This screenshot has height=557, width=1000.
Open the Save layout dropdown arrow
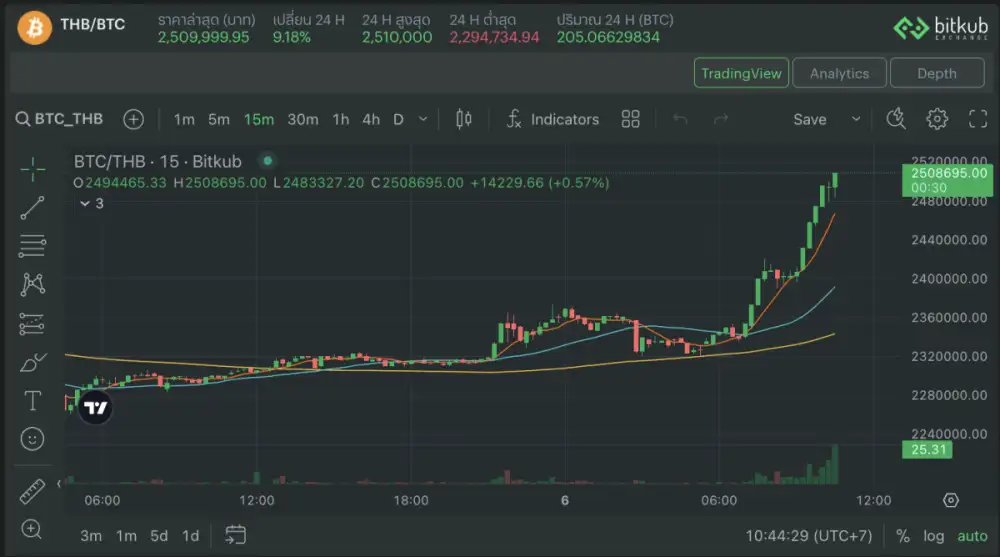click(856, 119)
